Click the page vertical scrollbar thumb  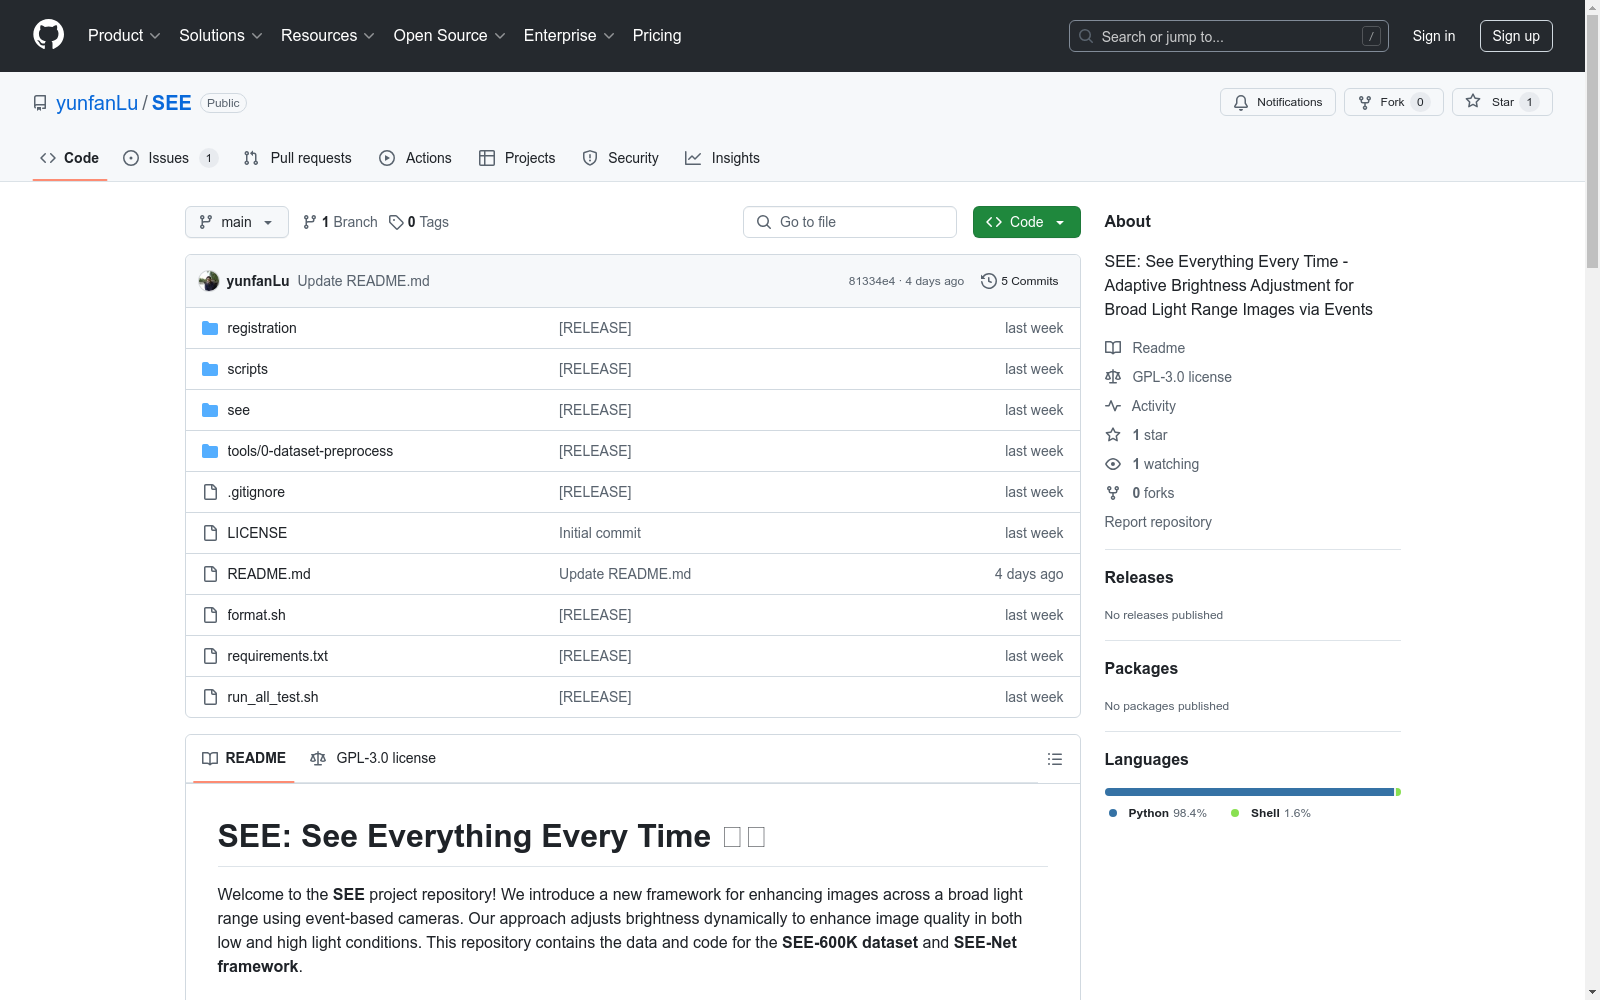1592,140
